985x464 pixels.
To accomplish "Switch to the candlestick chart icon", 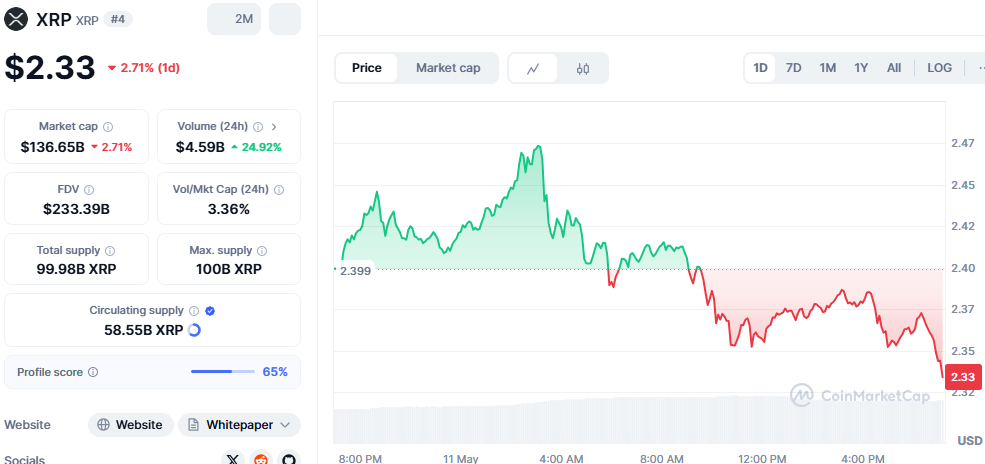I will click(x=583, y=68).
